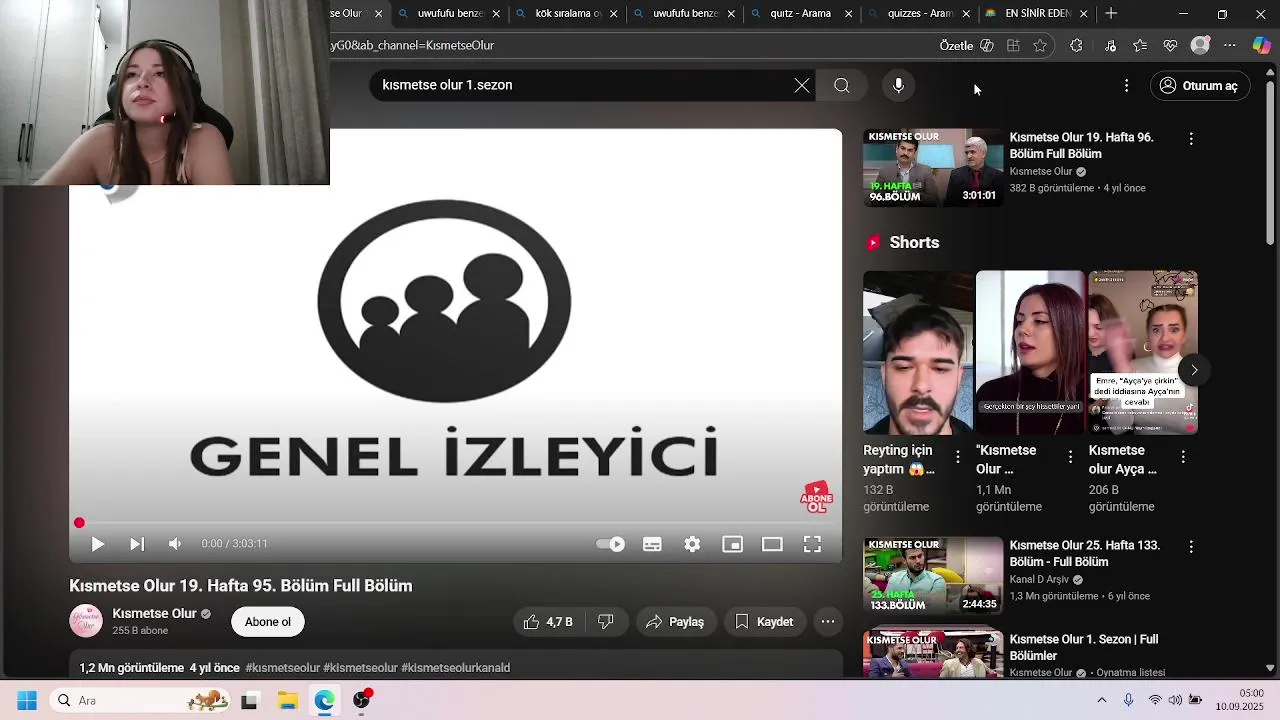Switch to 'quitz - Arama' tab
Viewport: 1280px width, 720px height.
tap(800, 14)
